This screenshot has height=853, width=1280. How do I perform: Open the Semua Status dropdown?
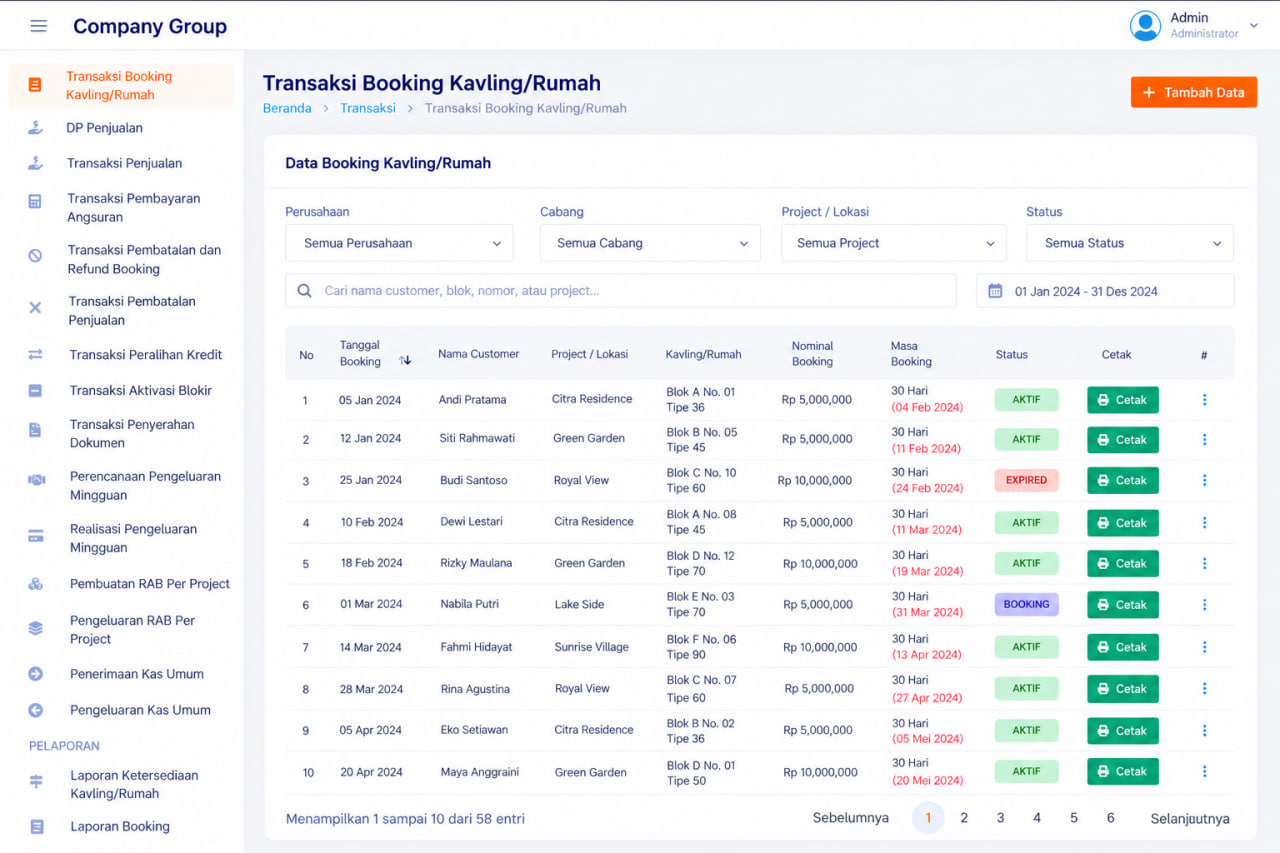coord(1130,243)
